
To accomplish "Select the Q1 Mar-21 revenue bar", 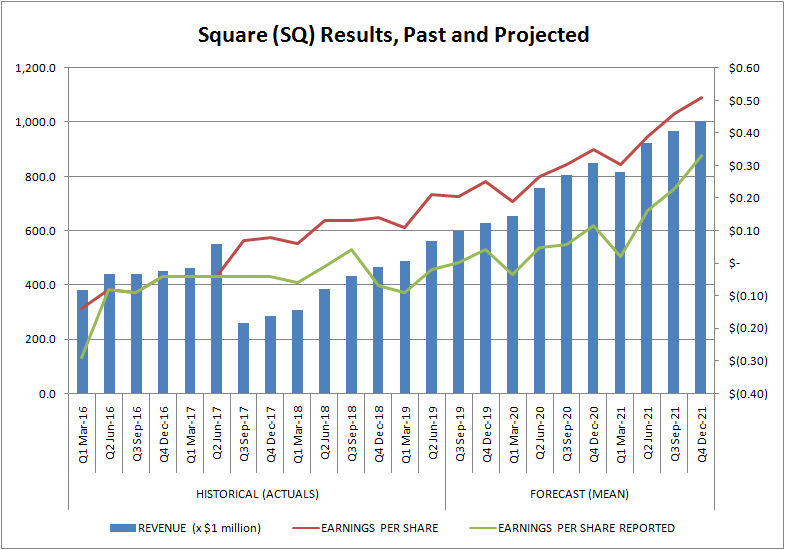I will (x=620, y=283).
